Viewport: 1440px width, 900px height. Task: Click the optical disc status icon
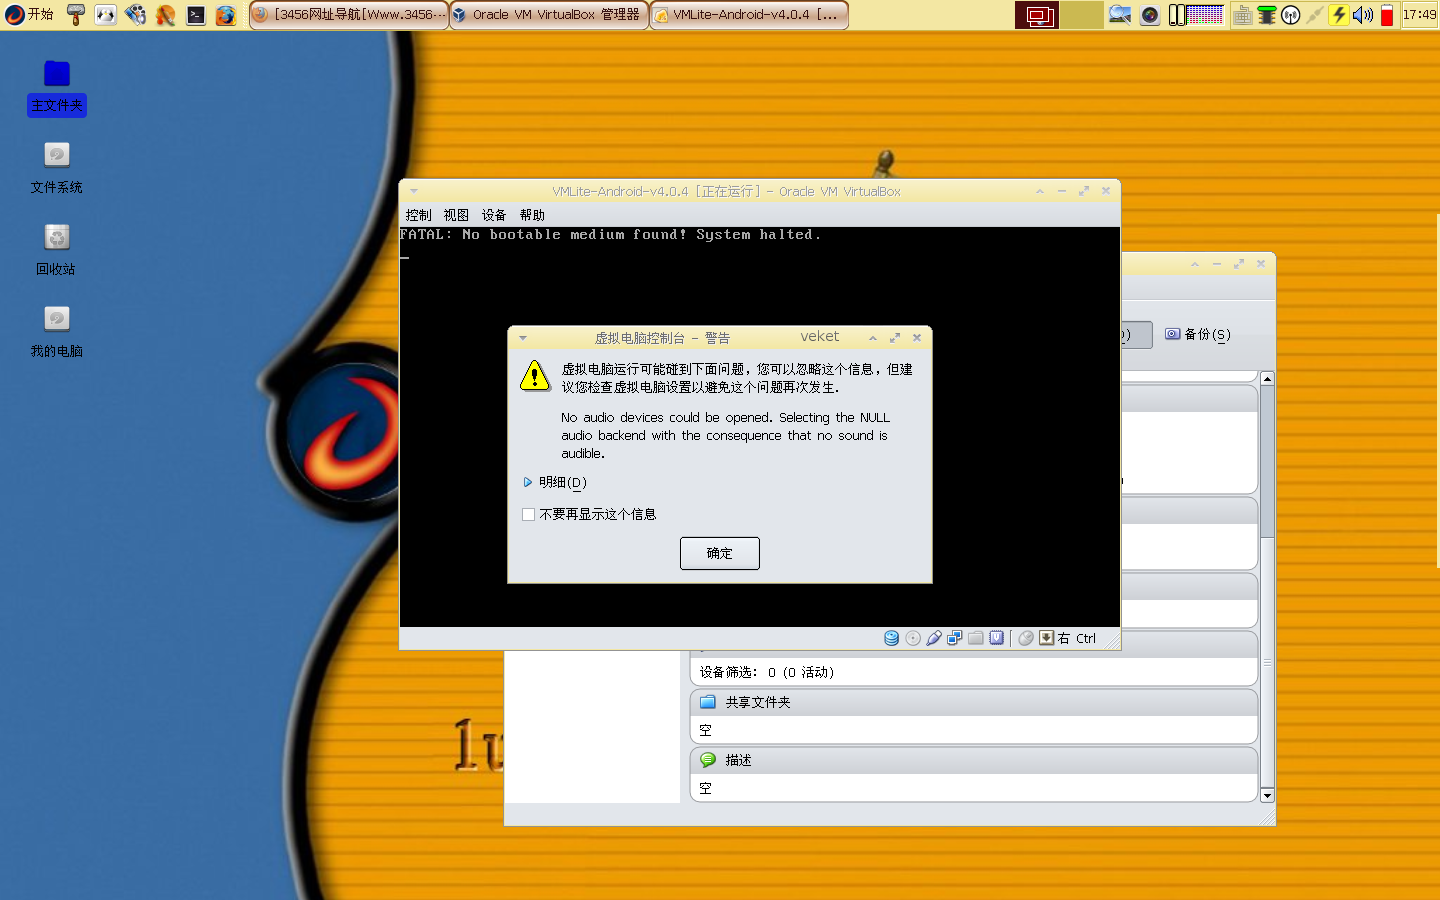point(913,638)
